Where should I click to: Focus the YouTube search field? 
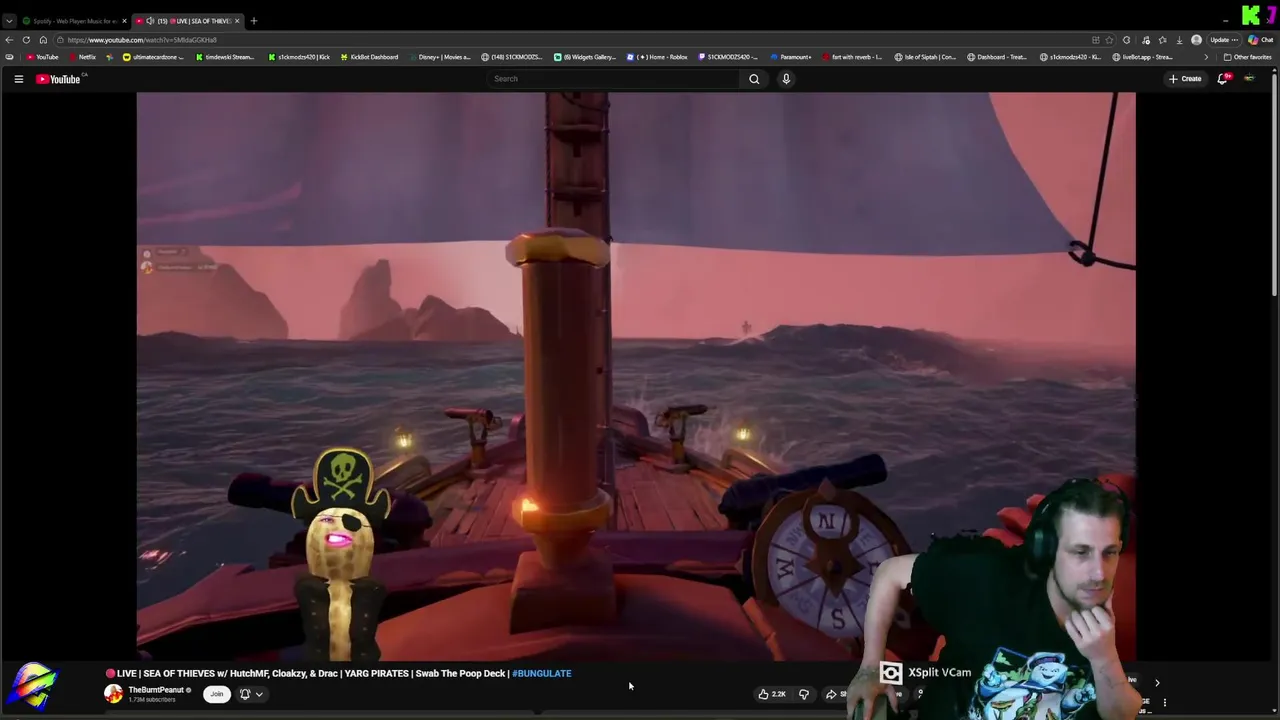[x=612, y=79]
